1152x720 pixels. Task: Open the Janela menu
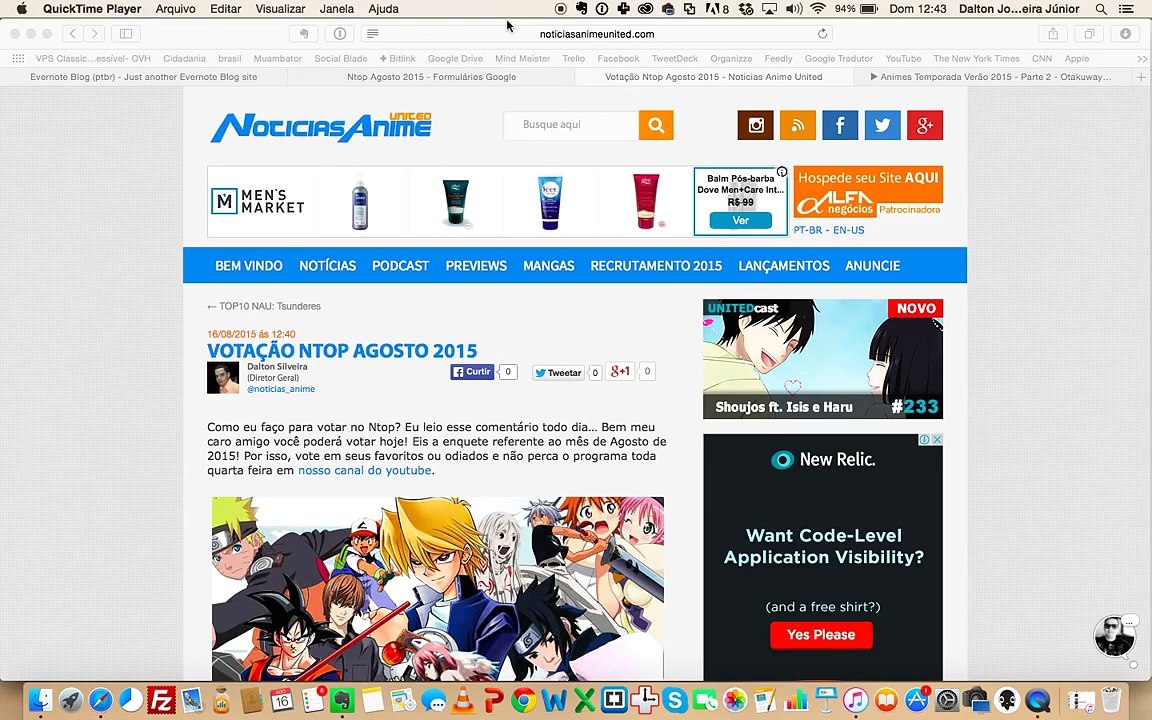click(336, 9)
